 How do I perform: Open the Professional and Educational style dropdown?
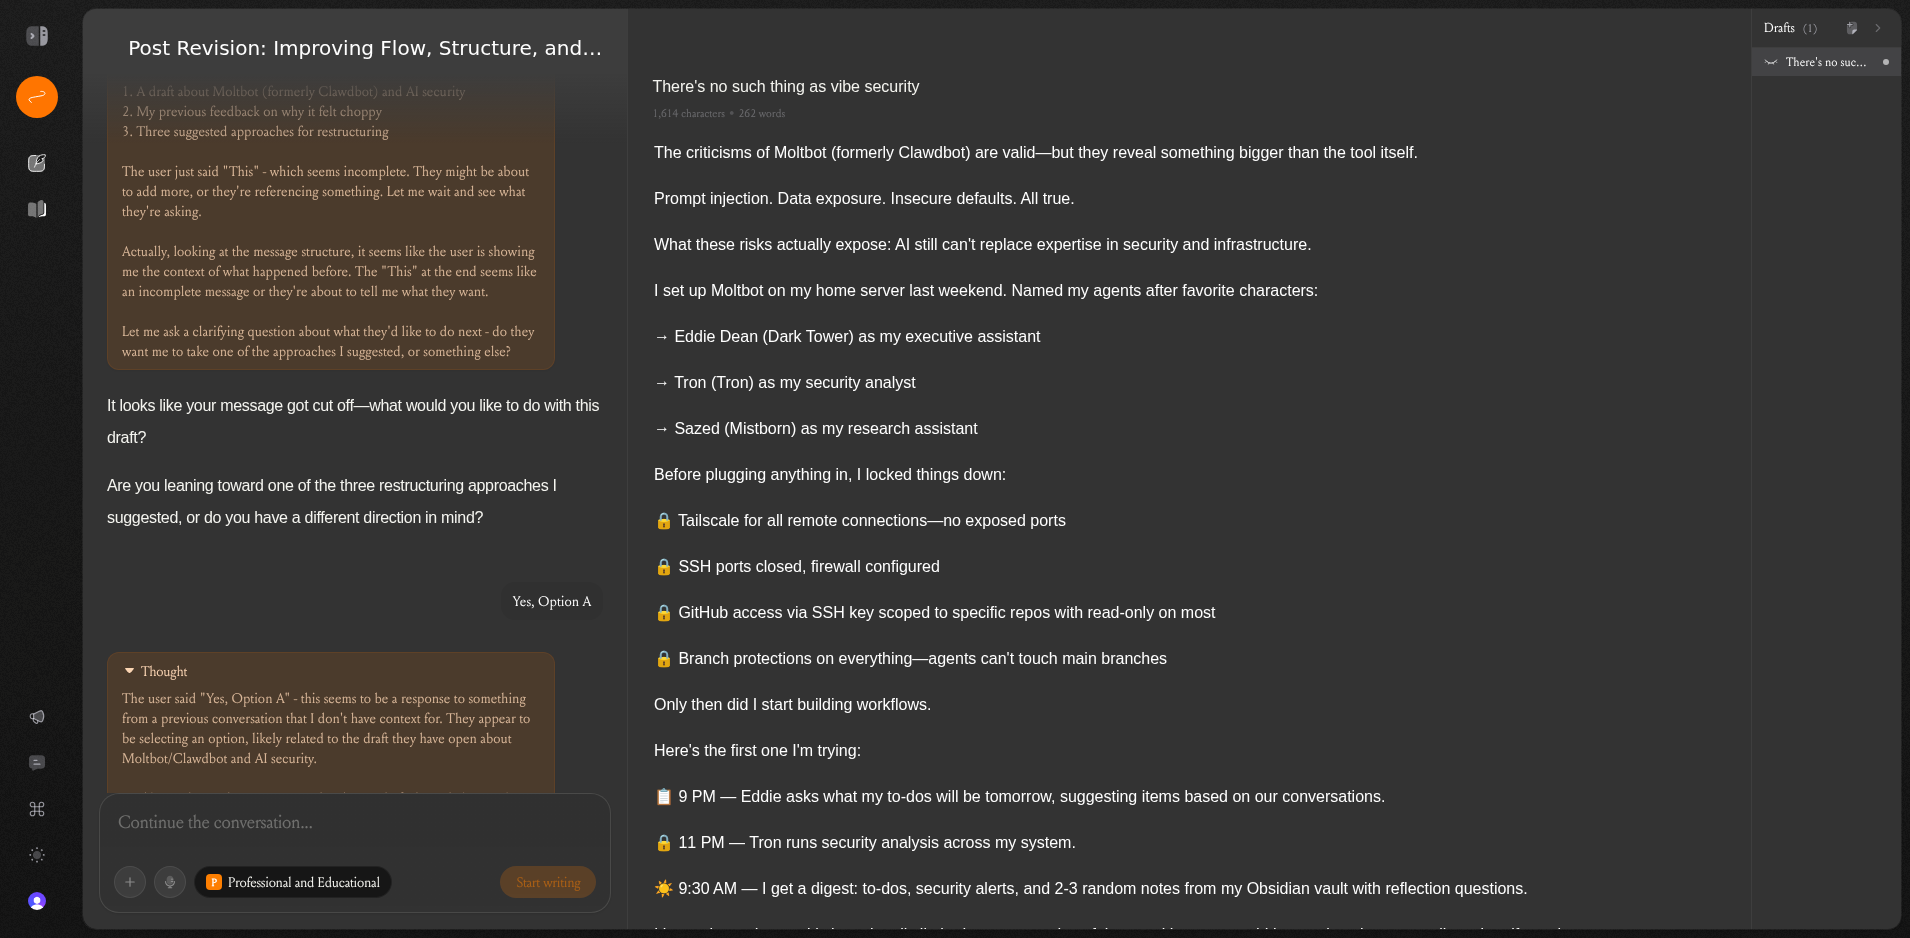click(293, 882)
